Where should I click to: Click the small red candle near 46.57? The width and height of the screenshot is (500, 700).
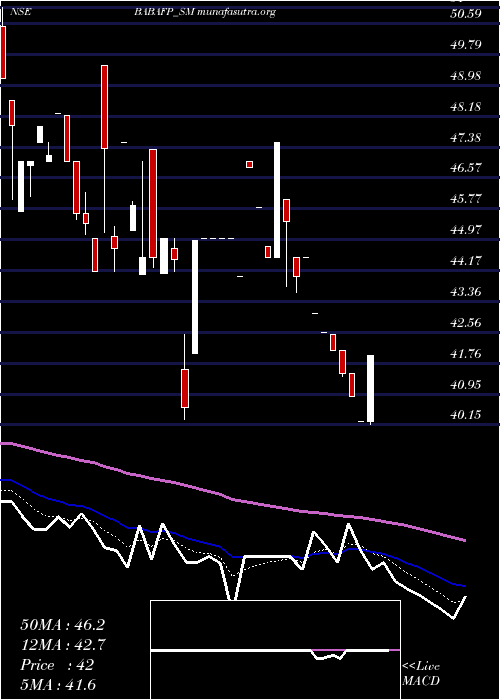(x=250, y=165)
